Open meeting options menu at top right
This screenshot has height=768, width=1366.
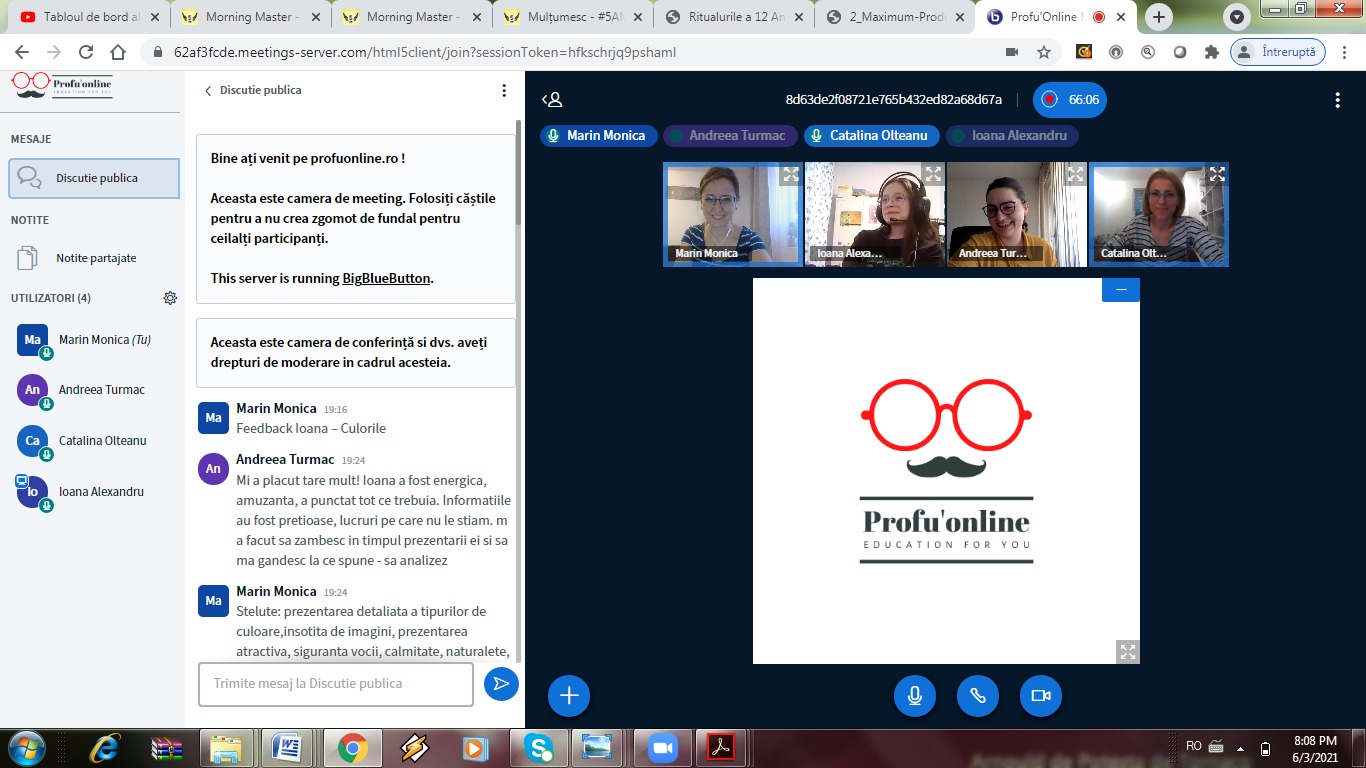click(1337, 100)
